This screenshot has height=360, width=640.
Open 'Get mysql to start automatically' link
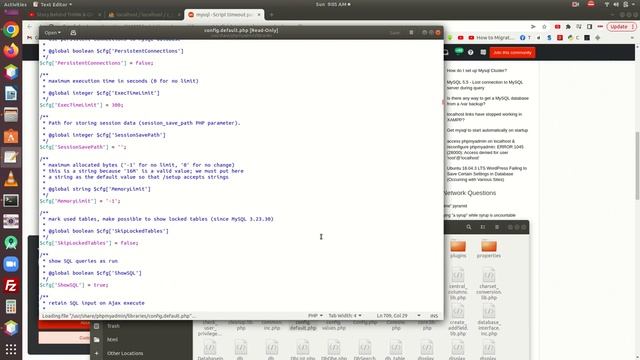(x=487, y=130)
